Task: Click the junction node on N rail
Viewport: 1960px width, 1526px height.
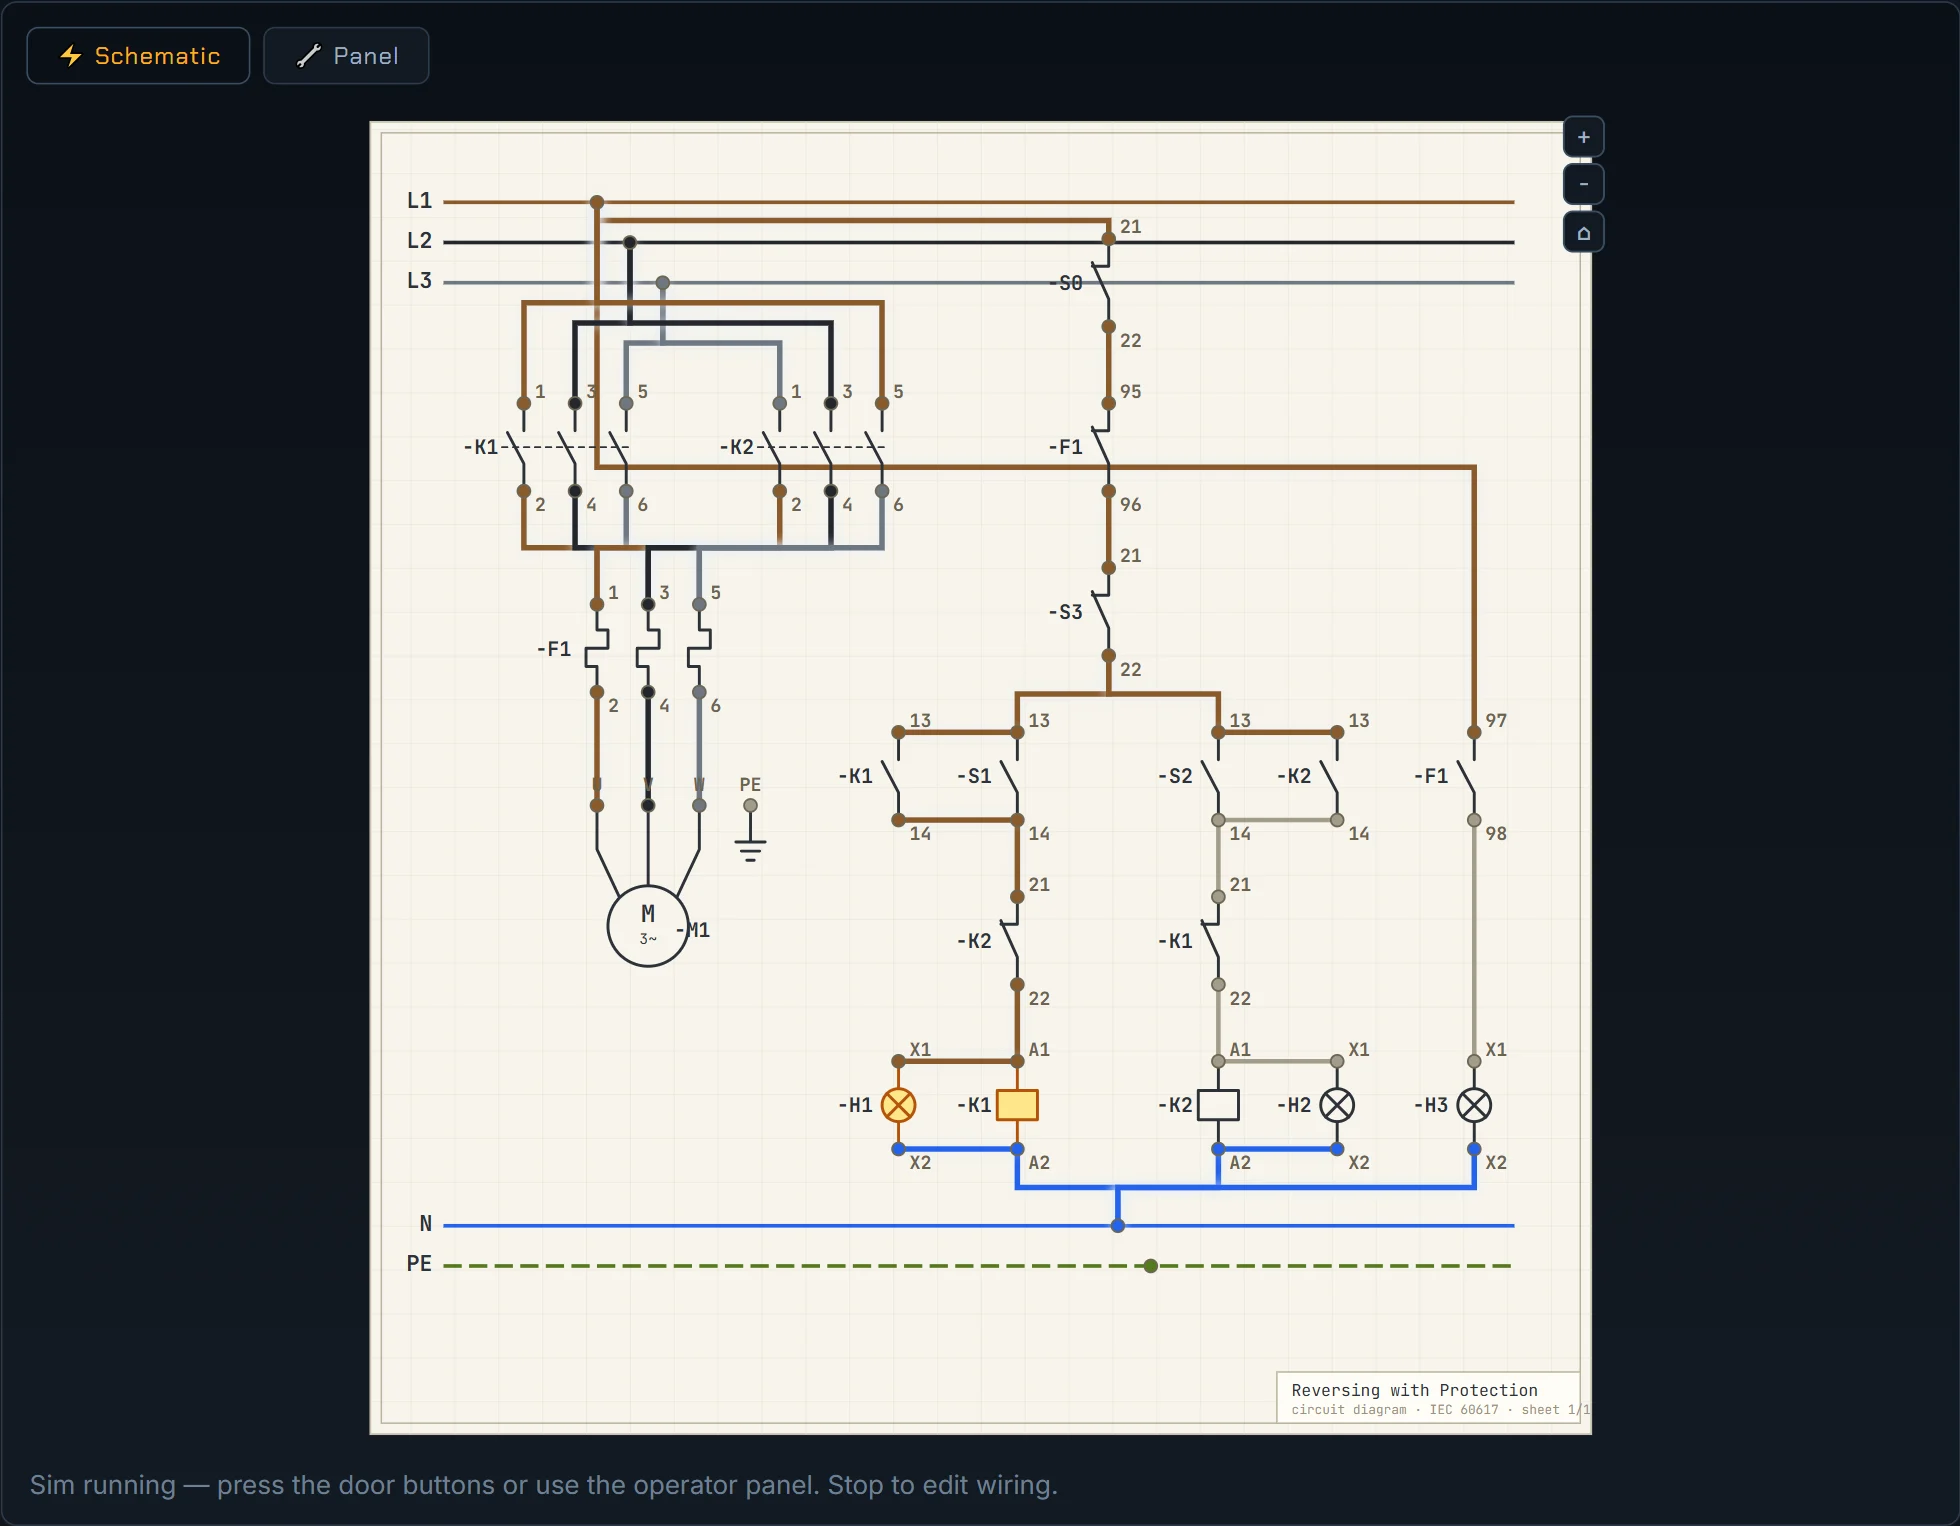Action: 1118,1226
